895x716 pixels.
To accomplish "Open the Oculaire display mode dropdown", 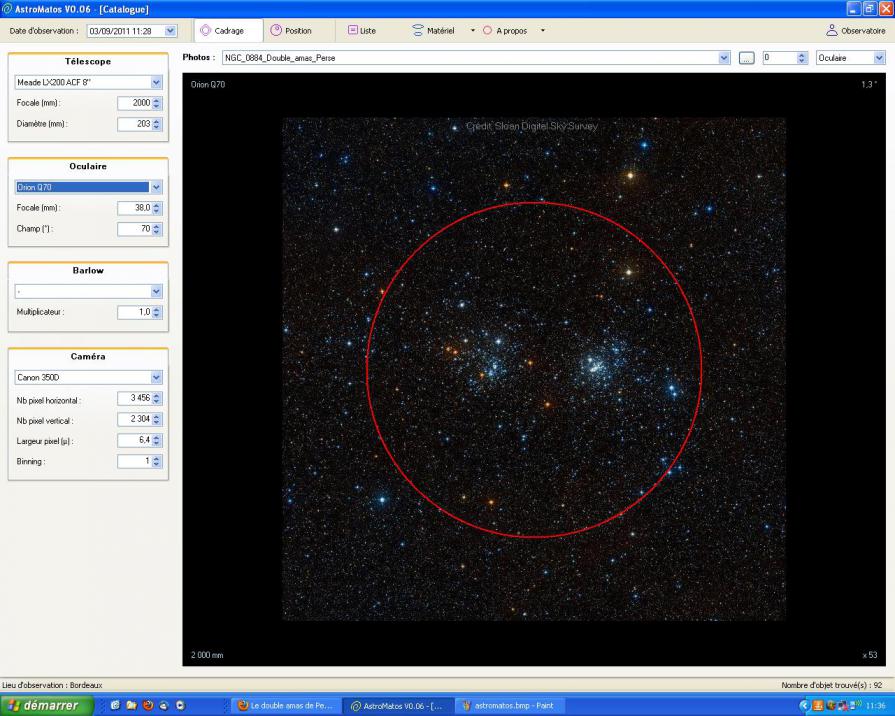I will pos(878,58).
